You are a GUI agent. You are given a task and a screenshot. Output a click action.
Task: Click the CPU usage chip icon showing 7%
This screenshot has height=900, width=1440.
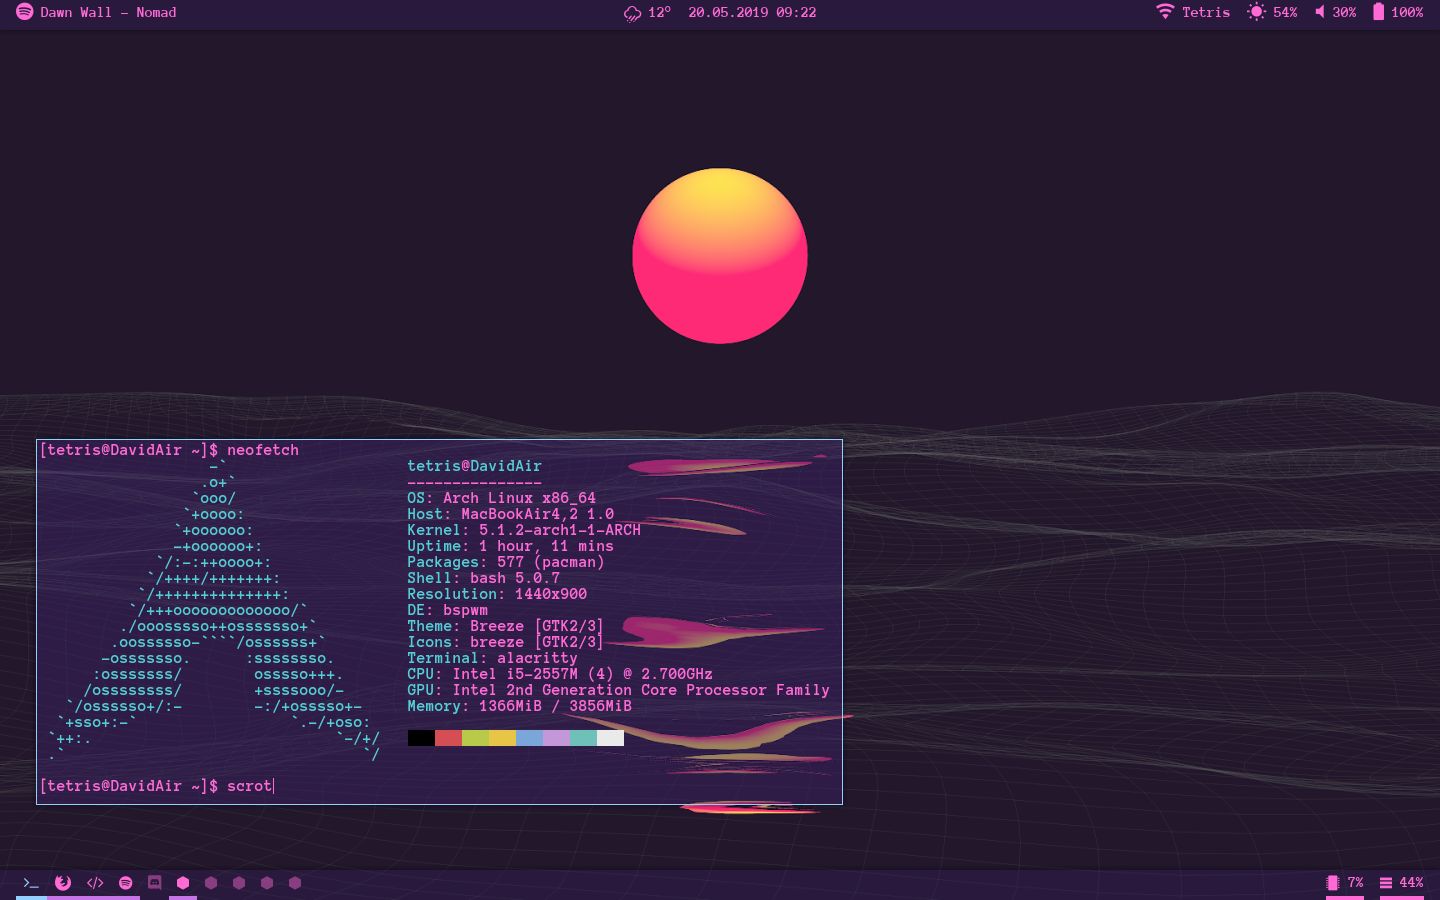tap(1333, 883)
